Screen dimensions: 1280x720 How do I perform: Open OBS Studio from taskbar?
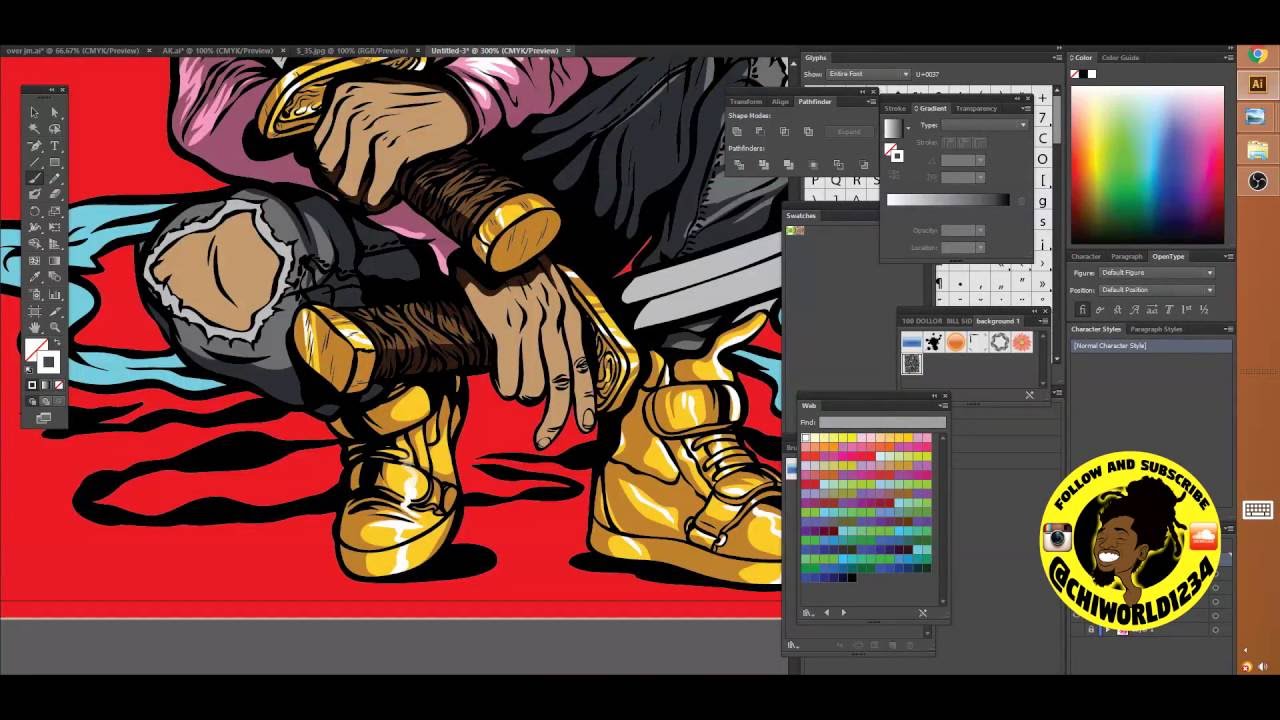tap(1258, 181)
